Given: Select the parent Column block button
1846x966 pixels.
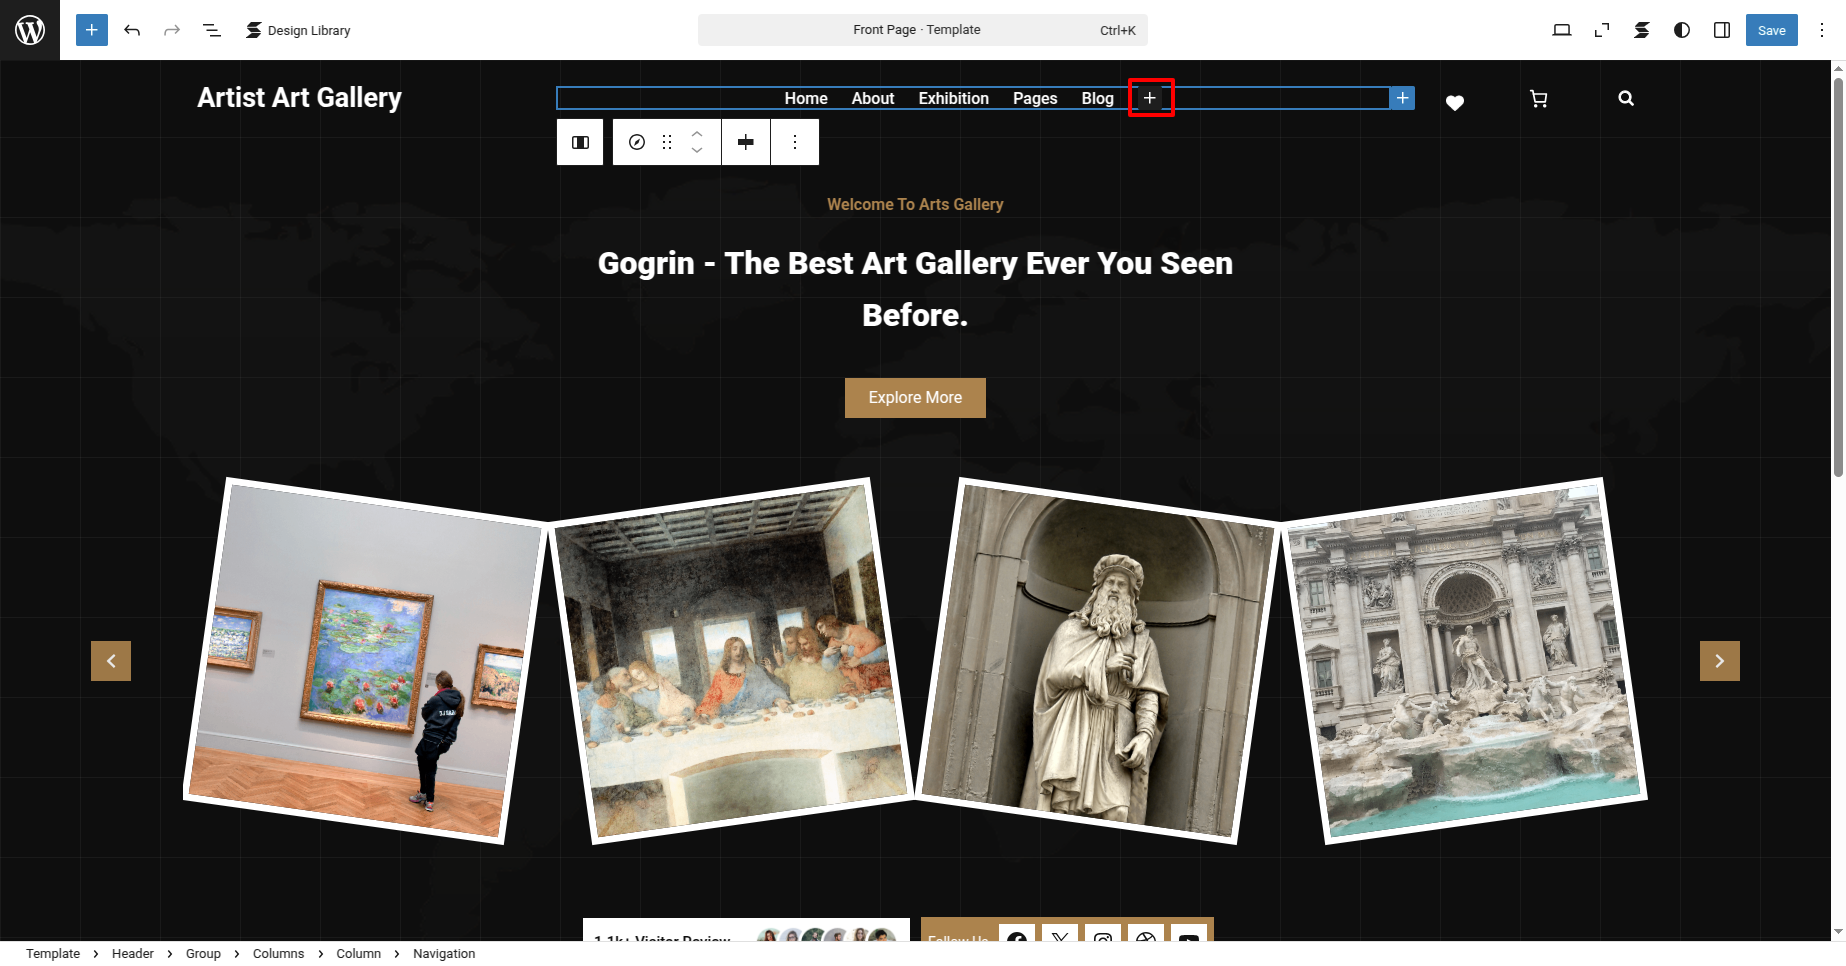Looking at the screenshot, I should 580,142.
